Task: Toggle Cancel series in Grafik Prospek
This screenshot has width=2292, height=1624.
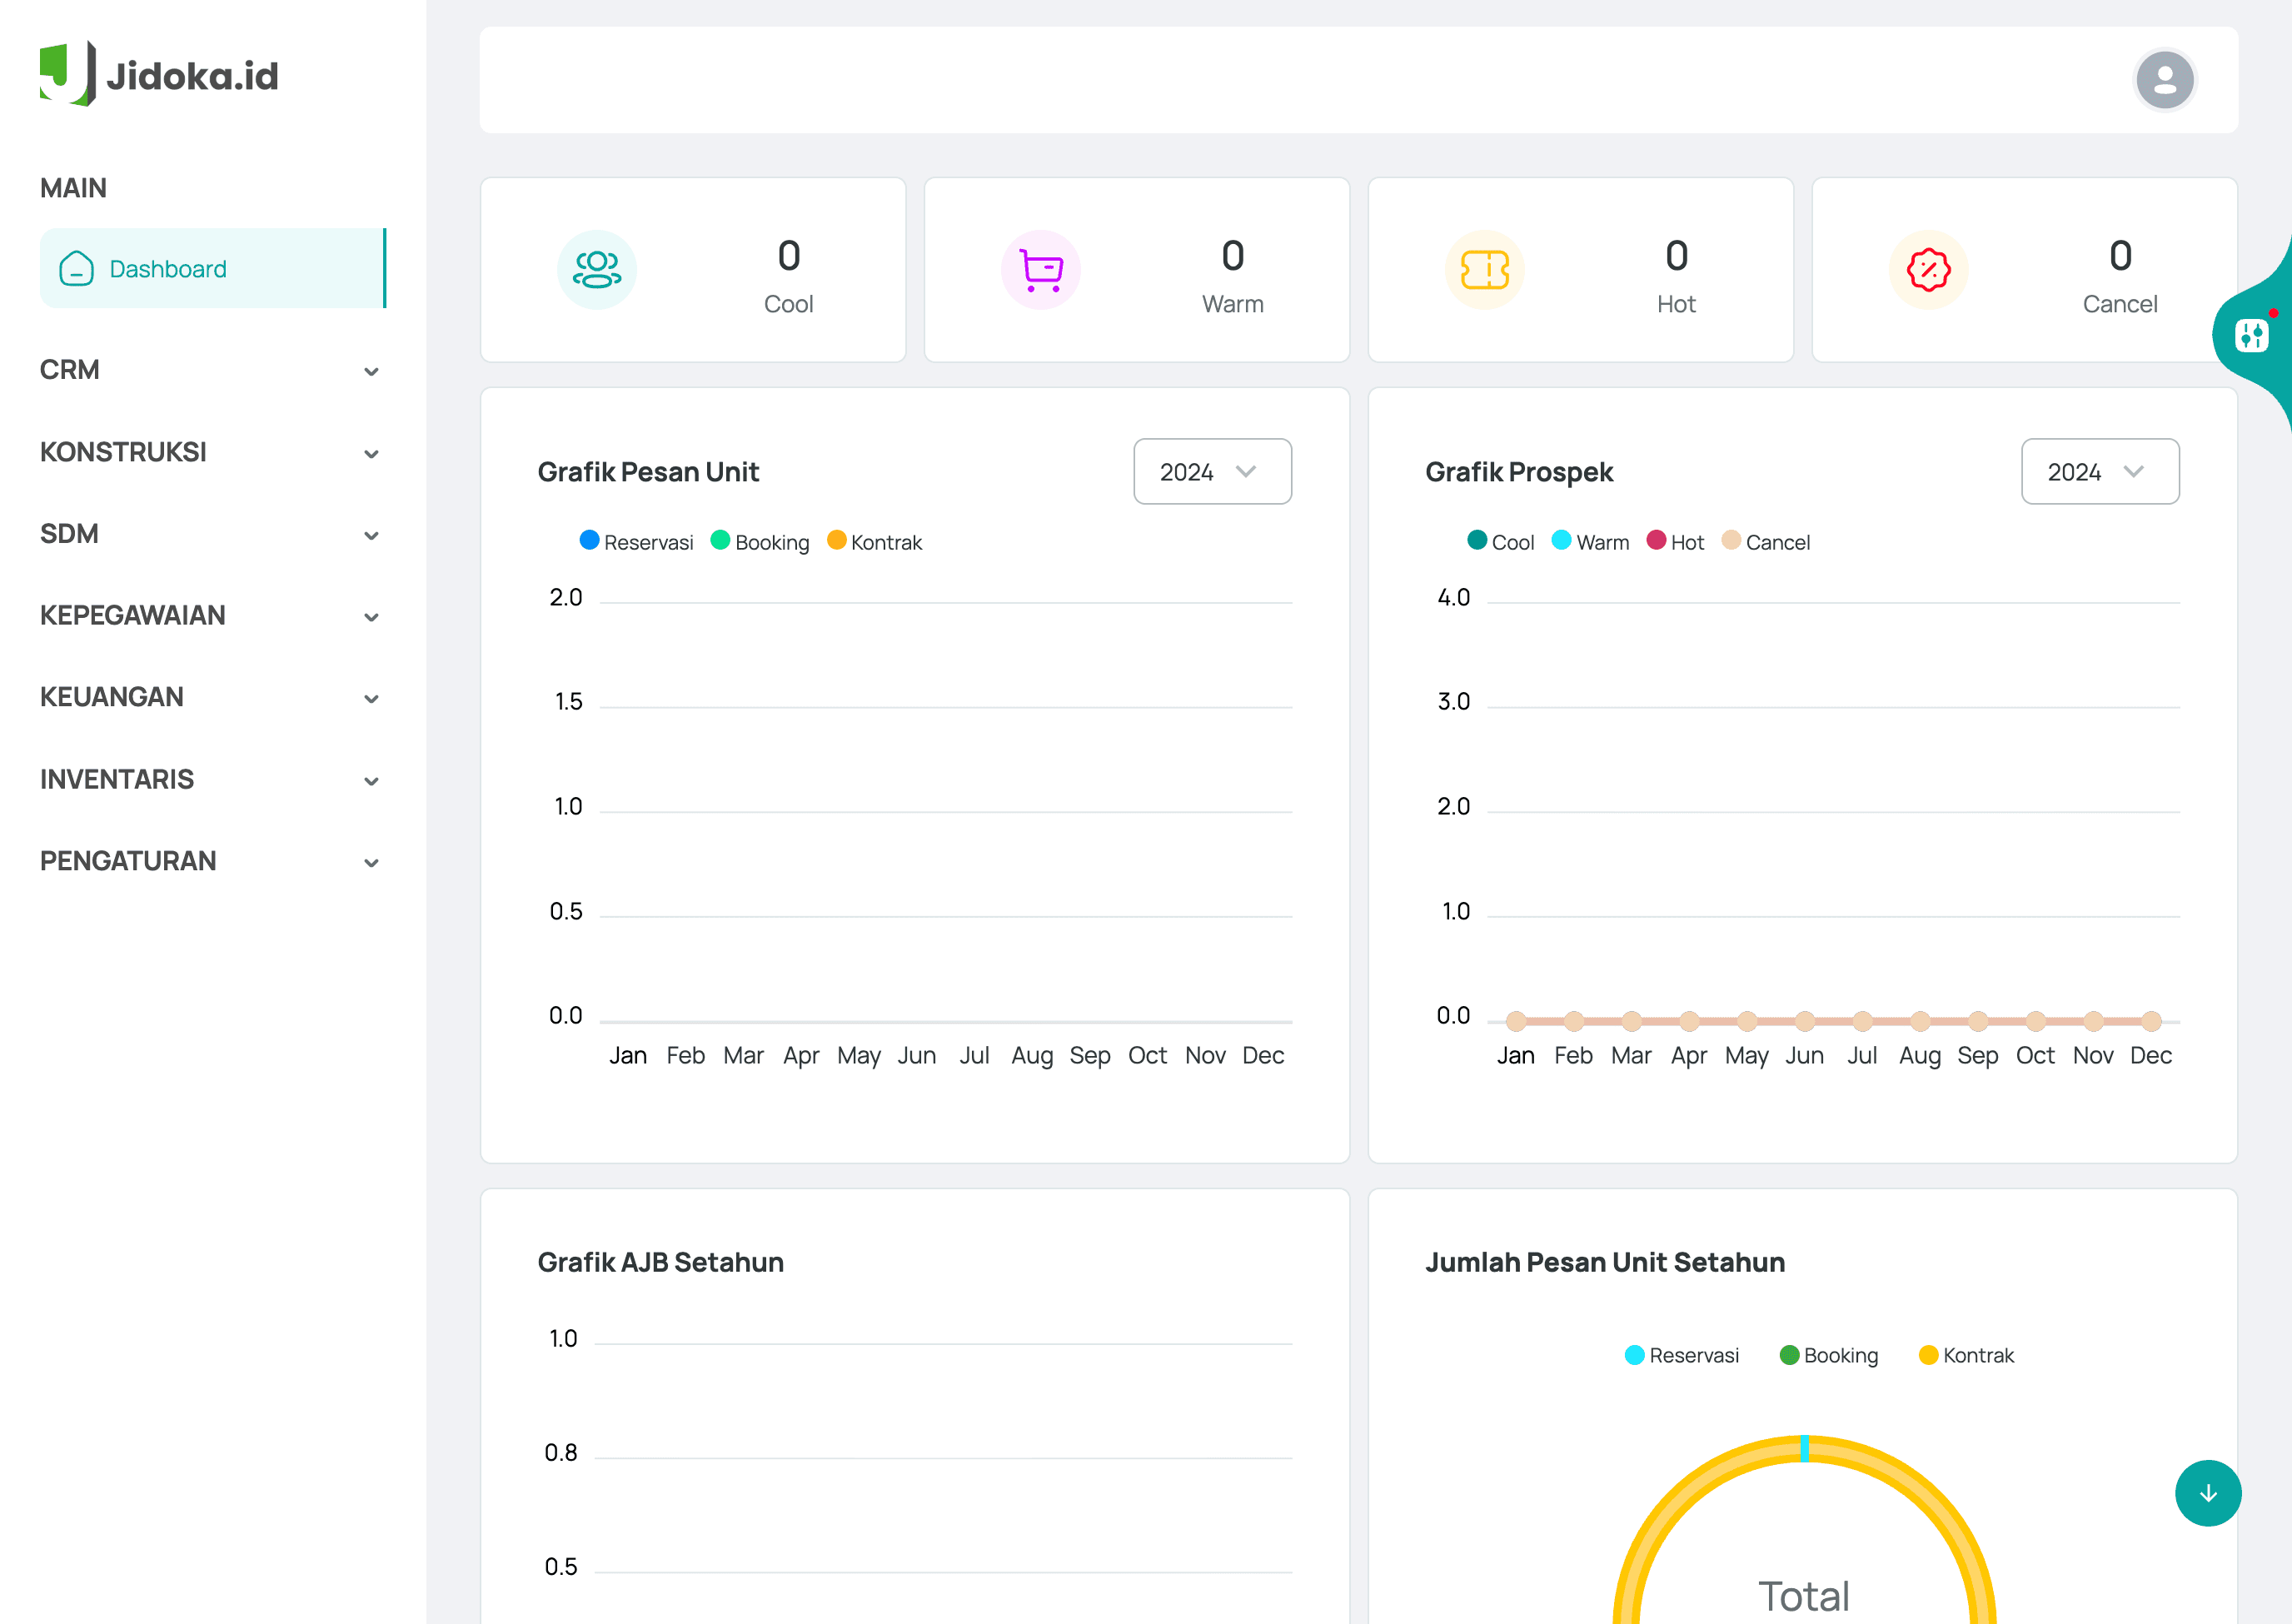Action: click(1766, 542)
